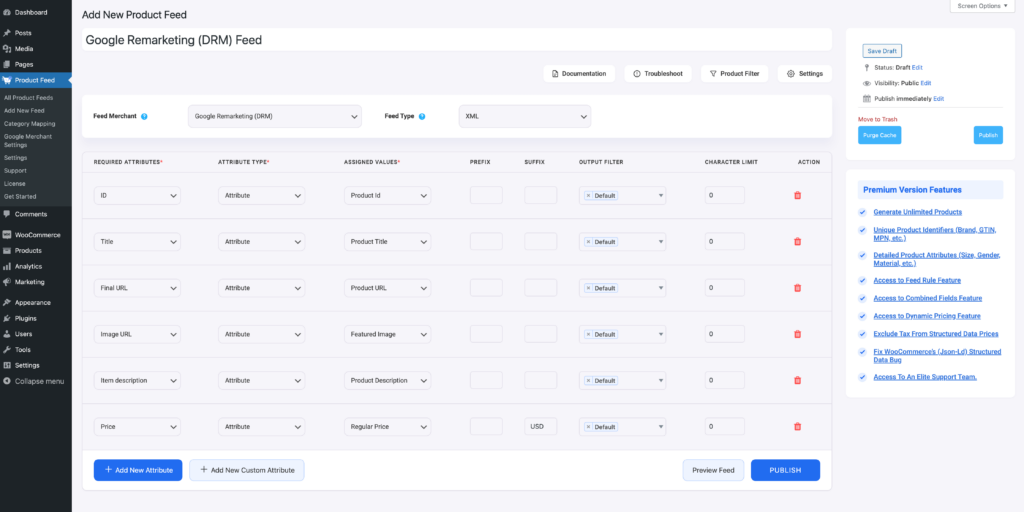Click the large blue PUBLISH button
Image resolution: width=1024 pixels, height=512 pixels.
click(x=785, y=470)
